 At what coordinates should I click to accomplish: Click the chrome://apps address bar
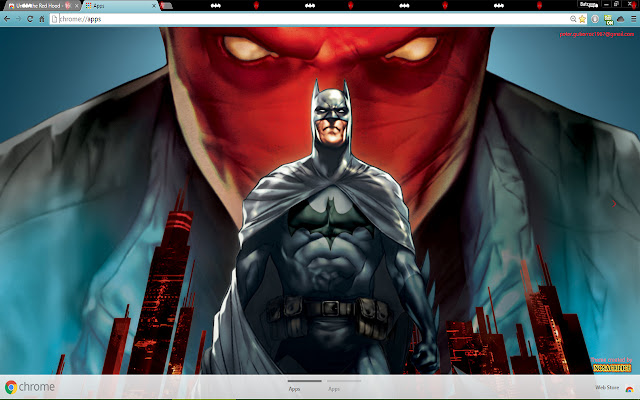point(318,19)
